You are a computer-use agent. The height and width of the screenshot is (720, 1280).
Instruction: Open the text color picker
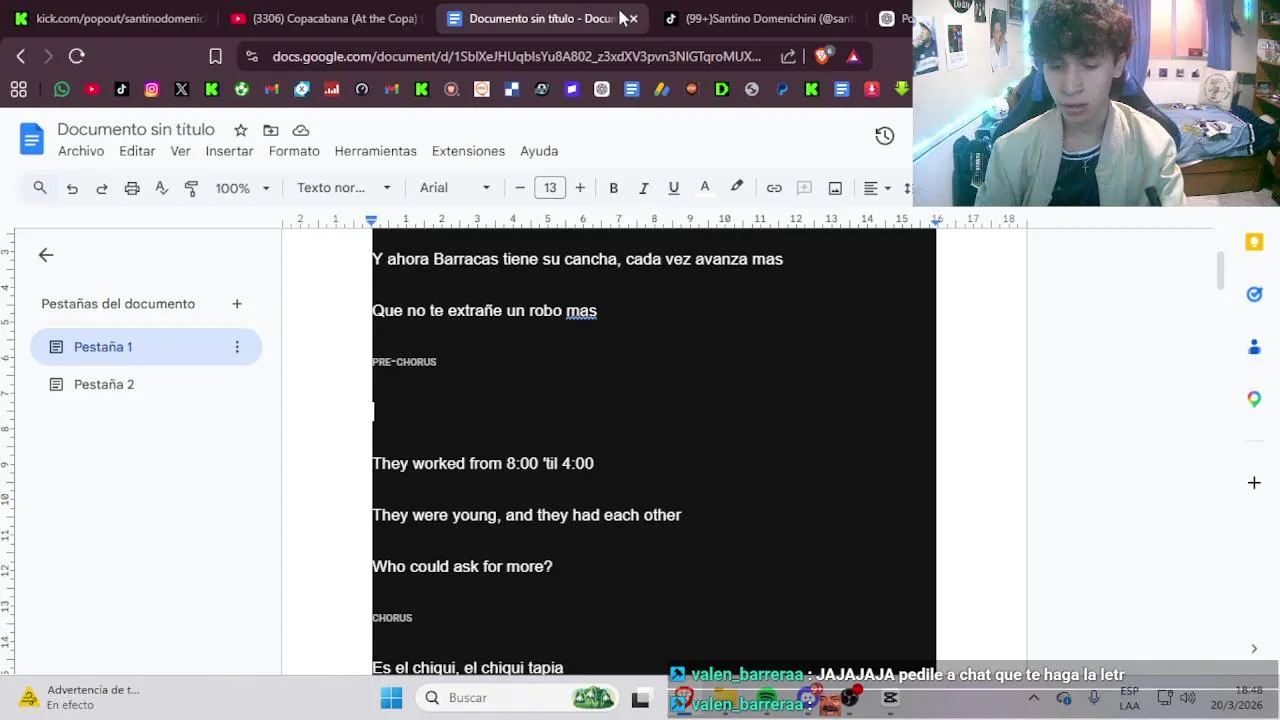(704, 188)
